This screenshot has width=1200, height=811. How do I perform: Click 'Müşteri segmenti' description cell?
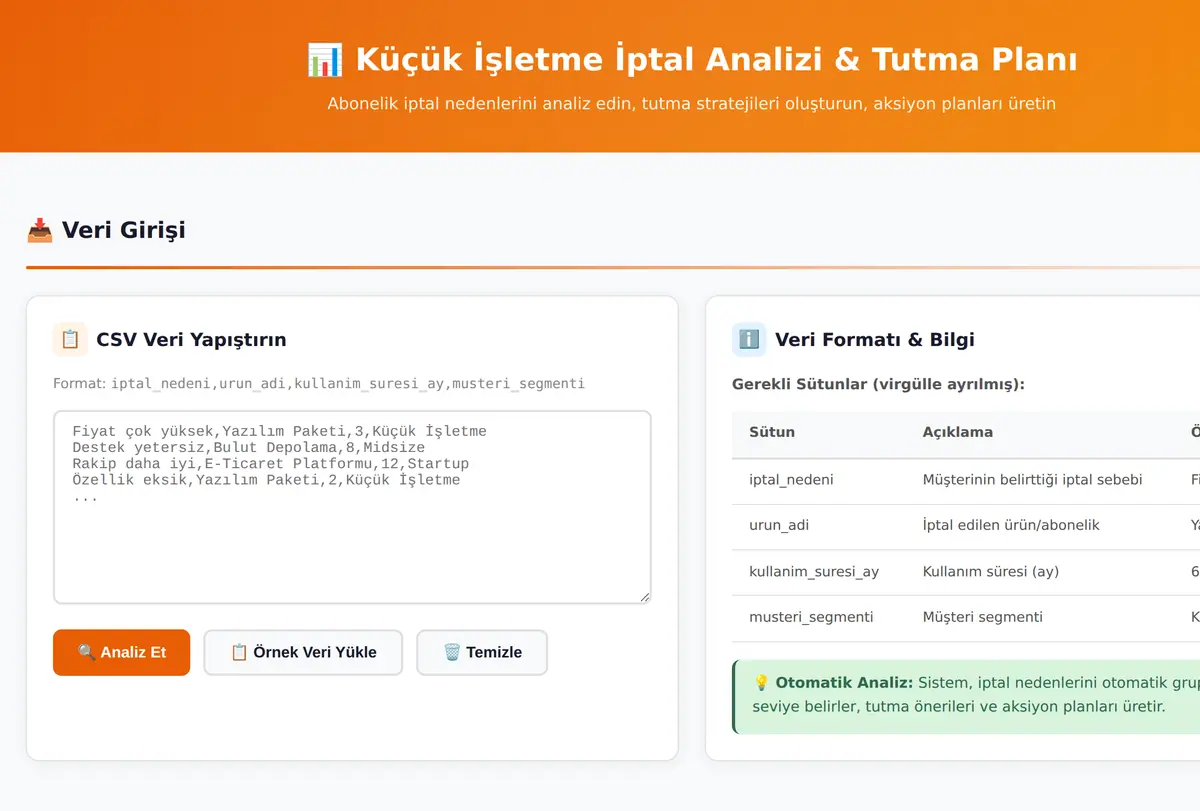983,617
